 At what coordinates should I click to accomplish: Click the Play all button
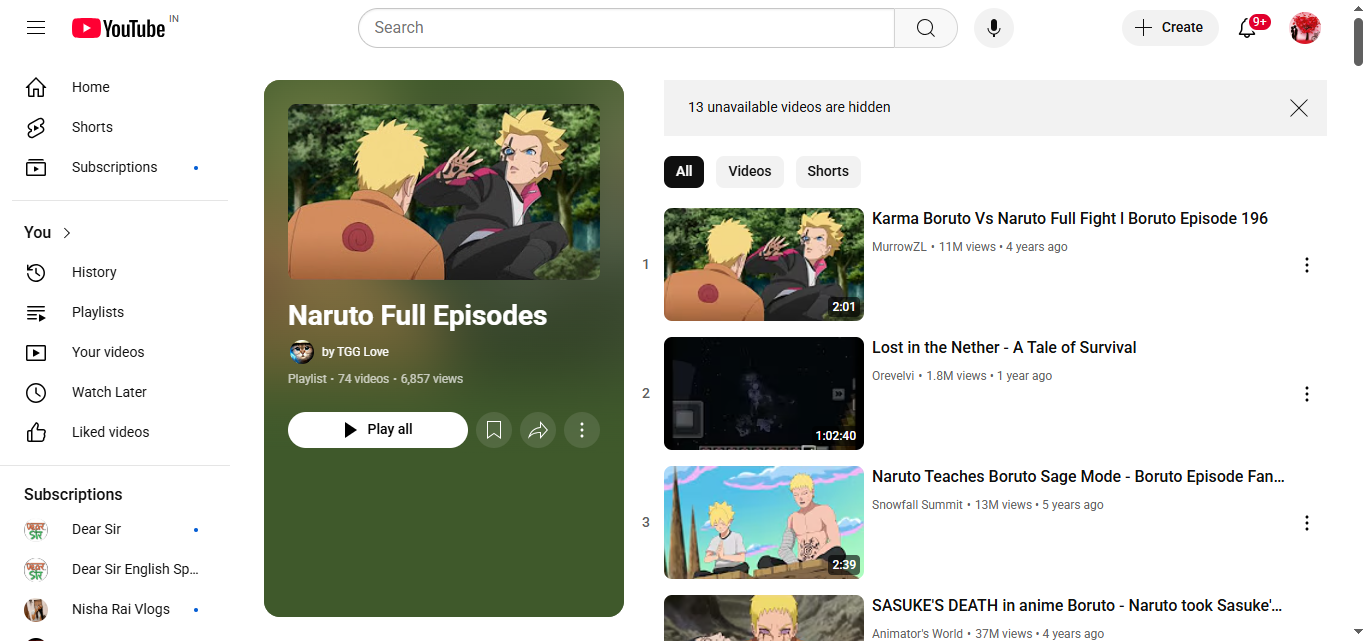point(378,430)
